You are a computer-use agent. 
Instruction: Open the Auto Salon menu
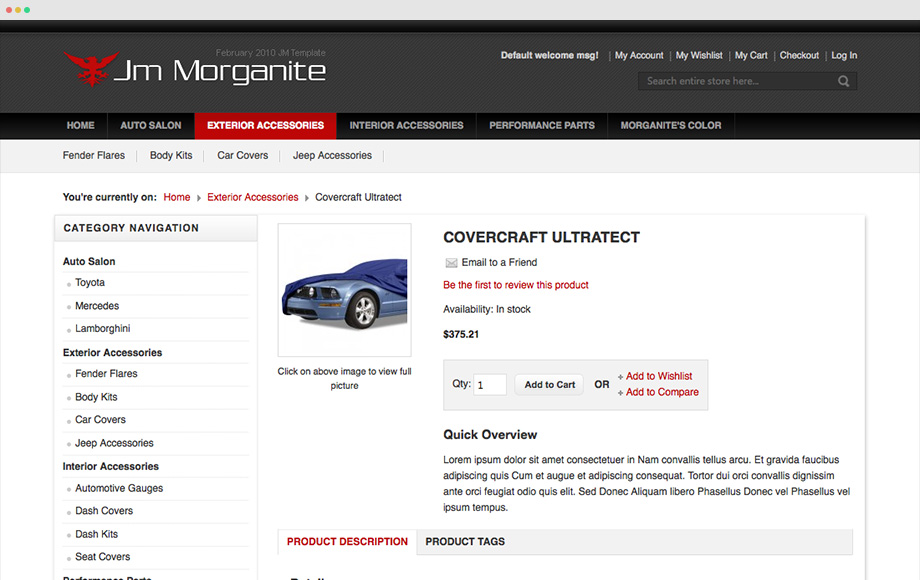(x=151, y=126)
